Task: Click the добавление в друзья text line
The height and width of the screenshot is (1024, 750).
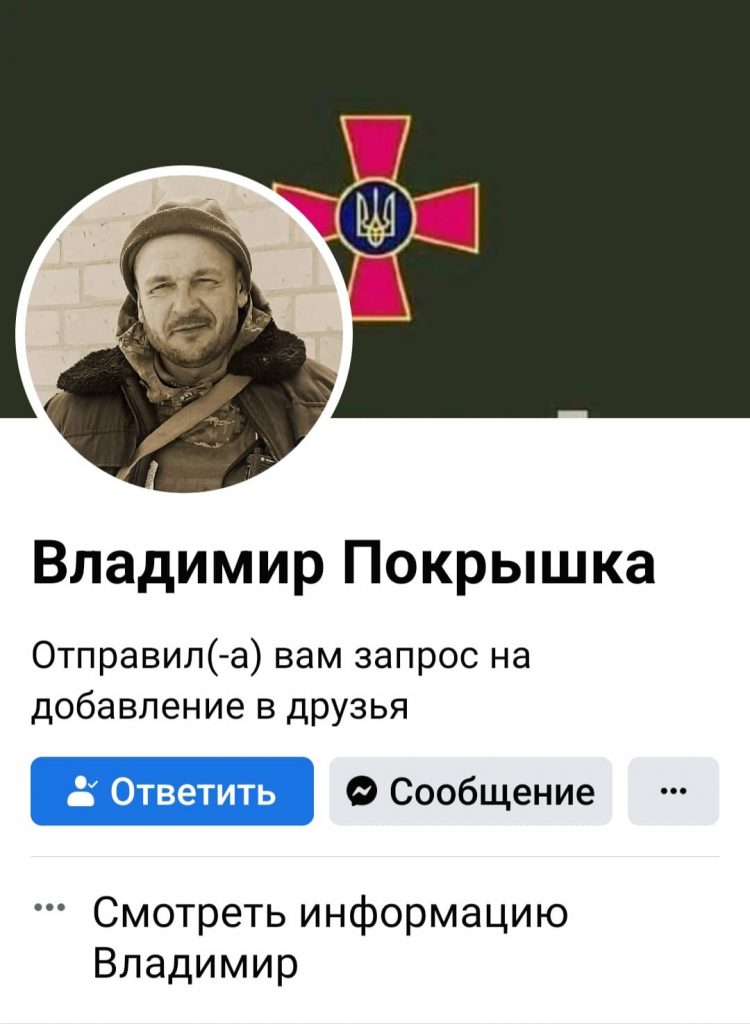Action: [x=220, y=707]
